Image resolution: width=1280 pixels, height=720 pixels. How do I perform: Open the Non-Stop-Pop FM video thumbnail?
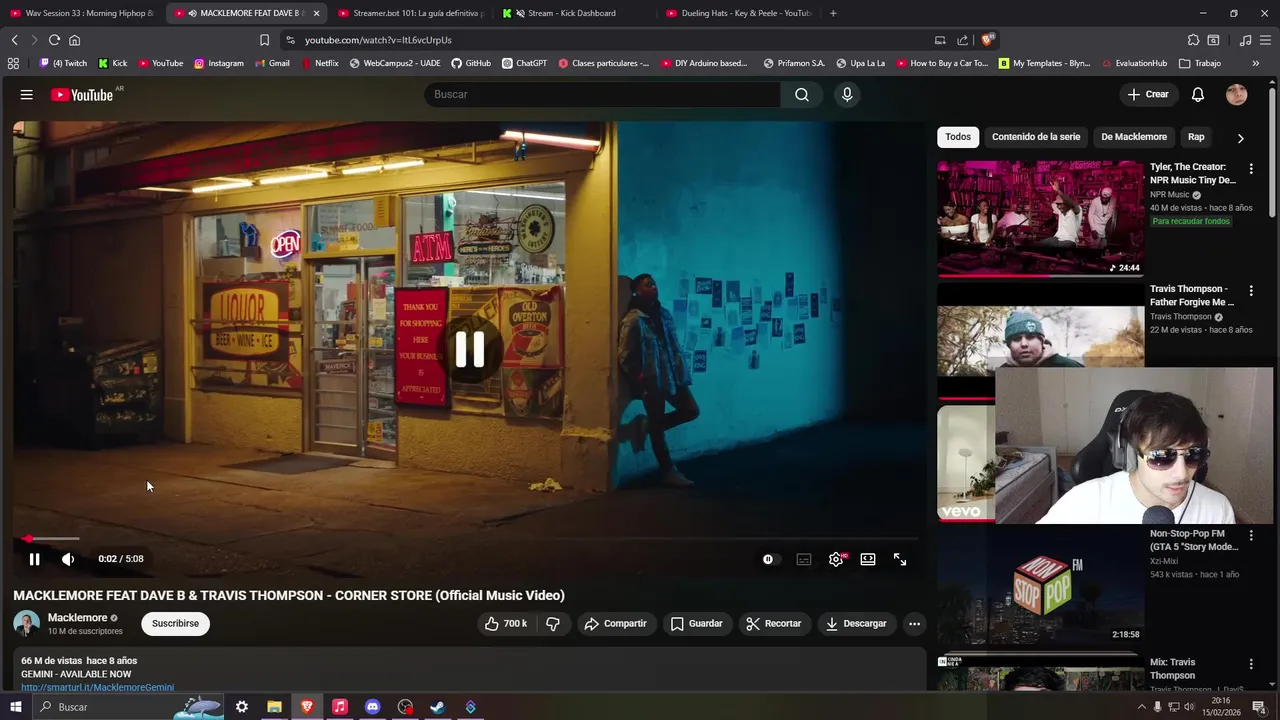click(1040, 584)
